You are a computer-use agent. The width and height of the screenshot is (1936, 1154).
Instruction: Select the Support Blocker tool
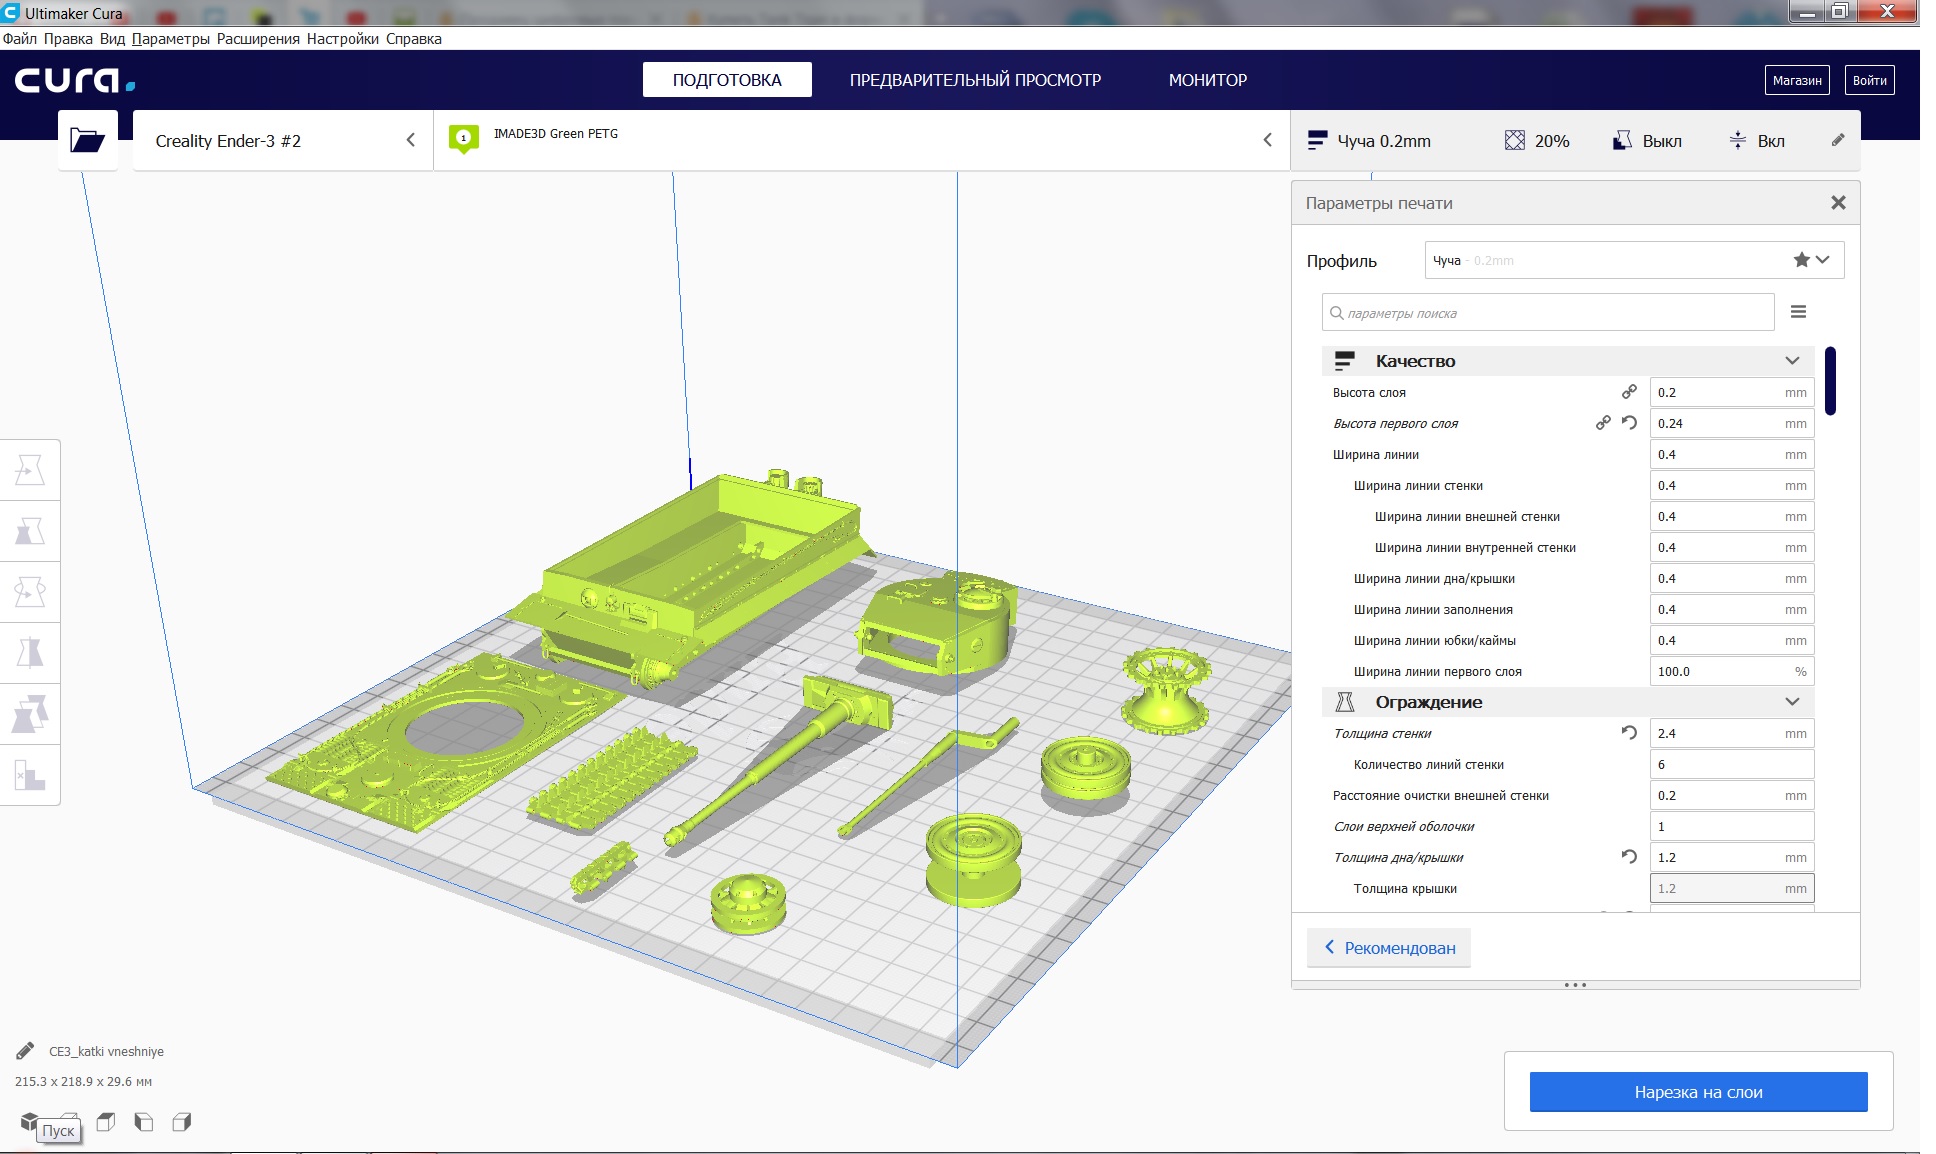(30, 775)
